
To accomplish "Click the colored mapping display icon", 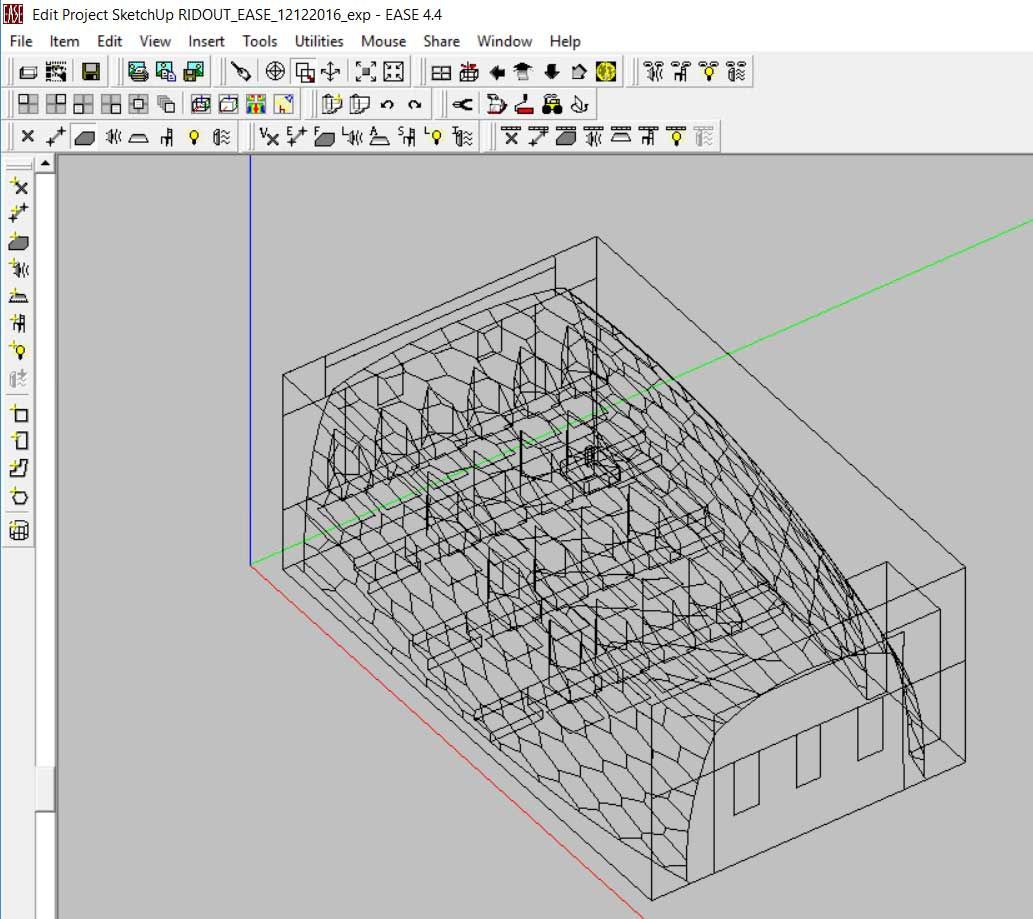I will 256,104.
